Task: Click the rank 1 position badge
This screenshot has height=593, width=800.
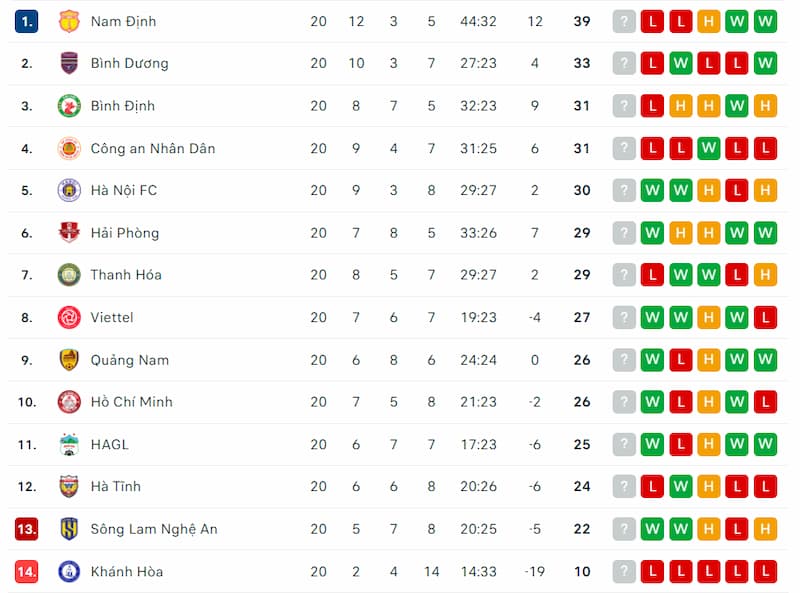Action: [x=27, y=21]
